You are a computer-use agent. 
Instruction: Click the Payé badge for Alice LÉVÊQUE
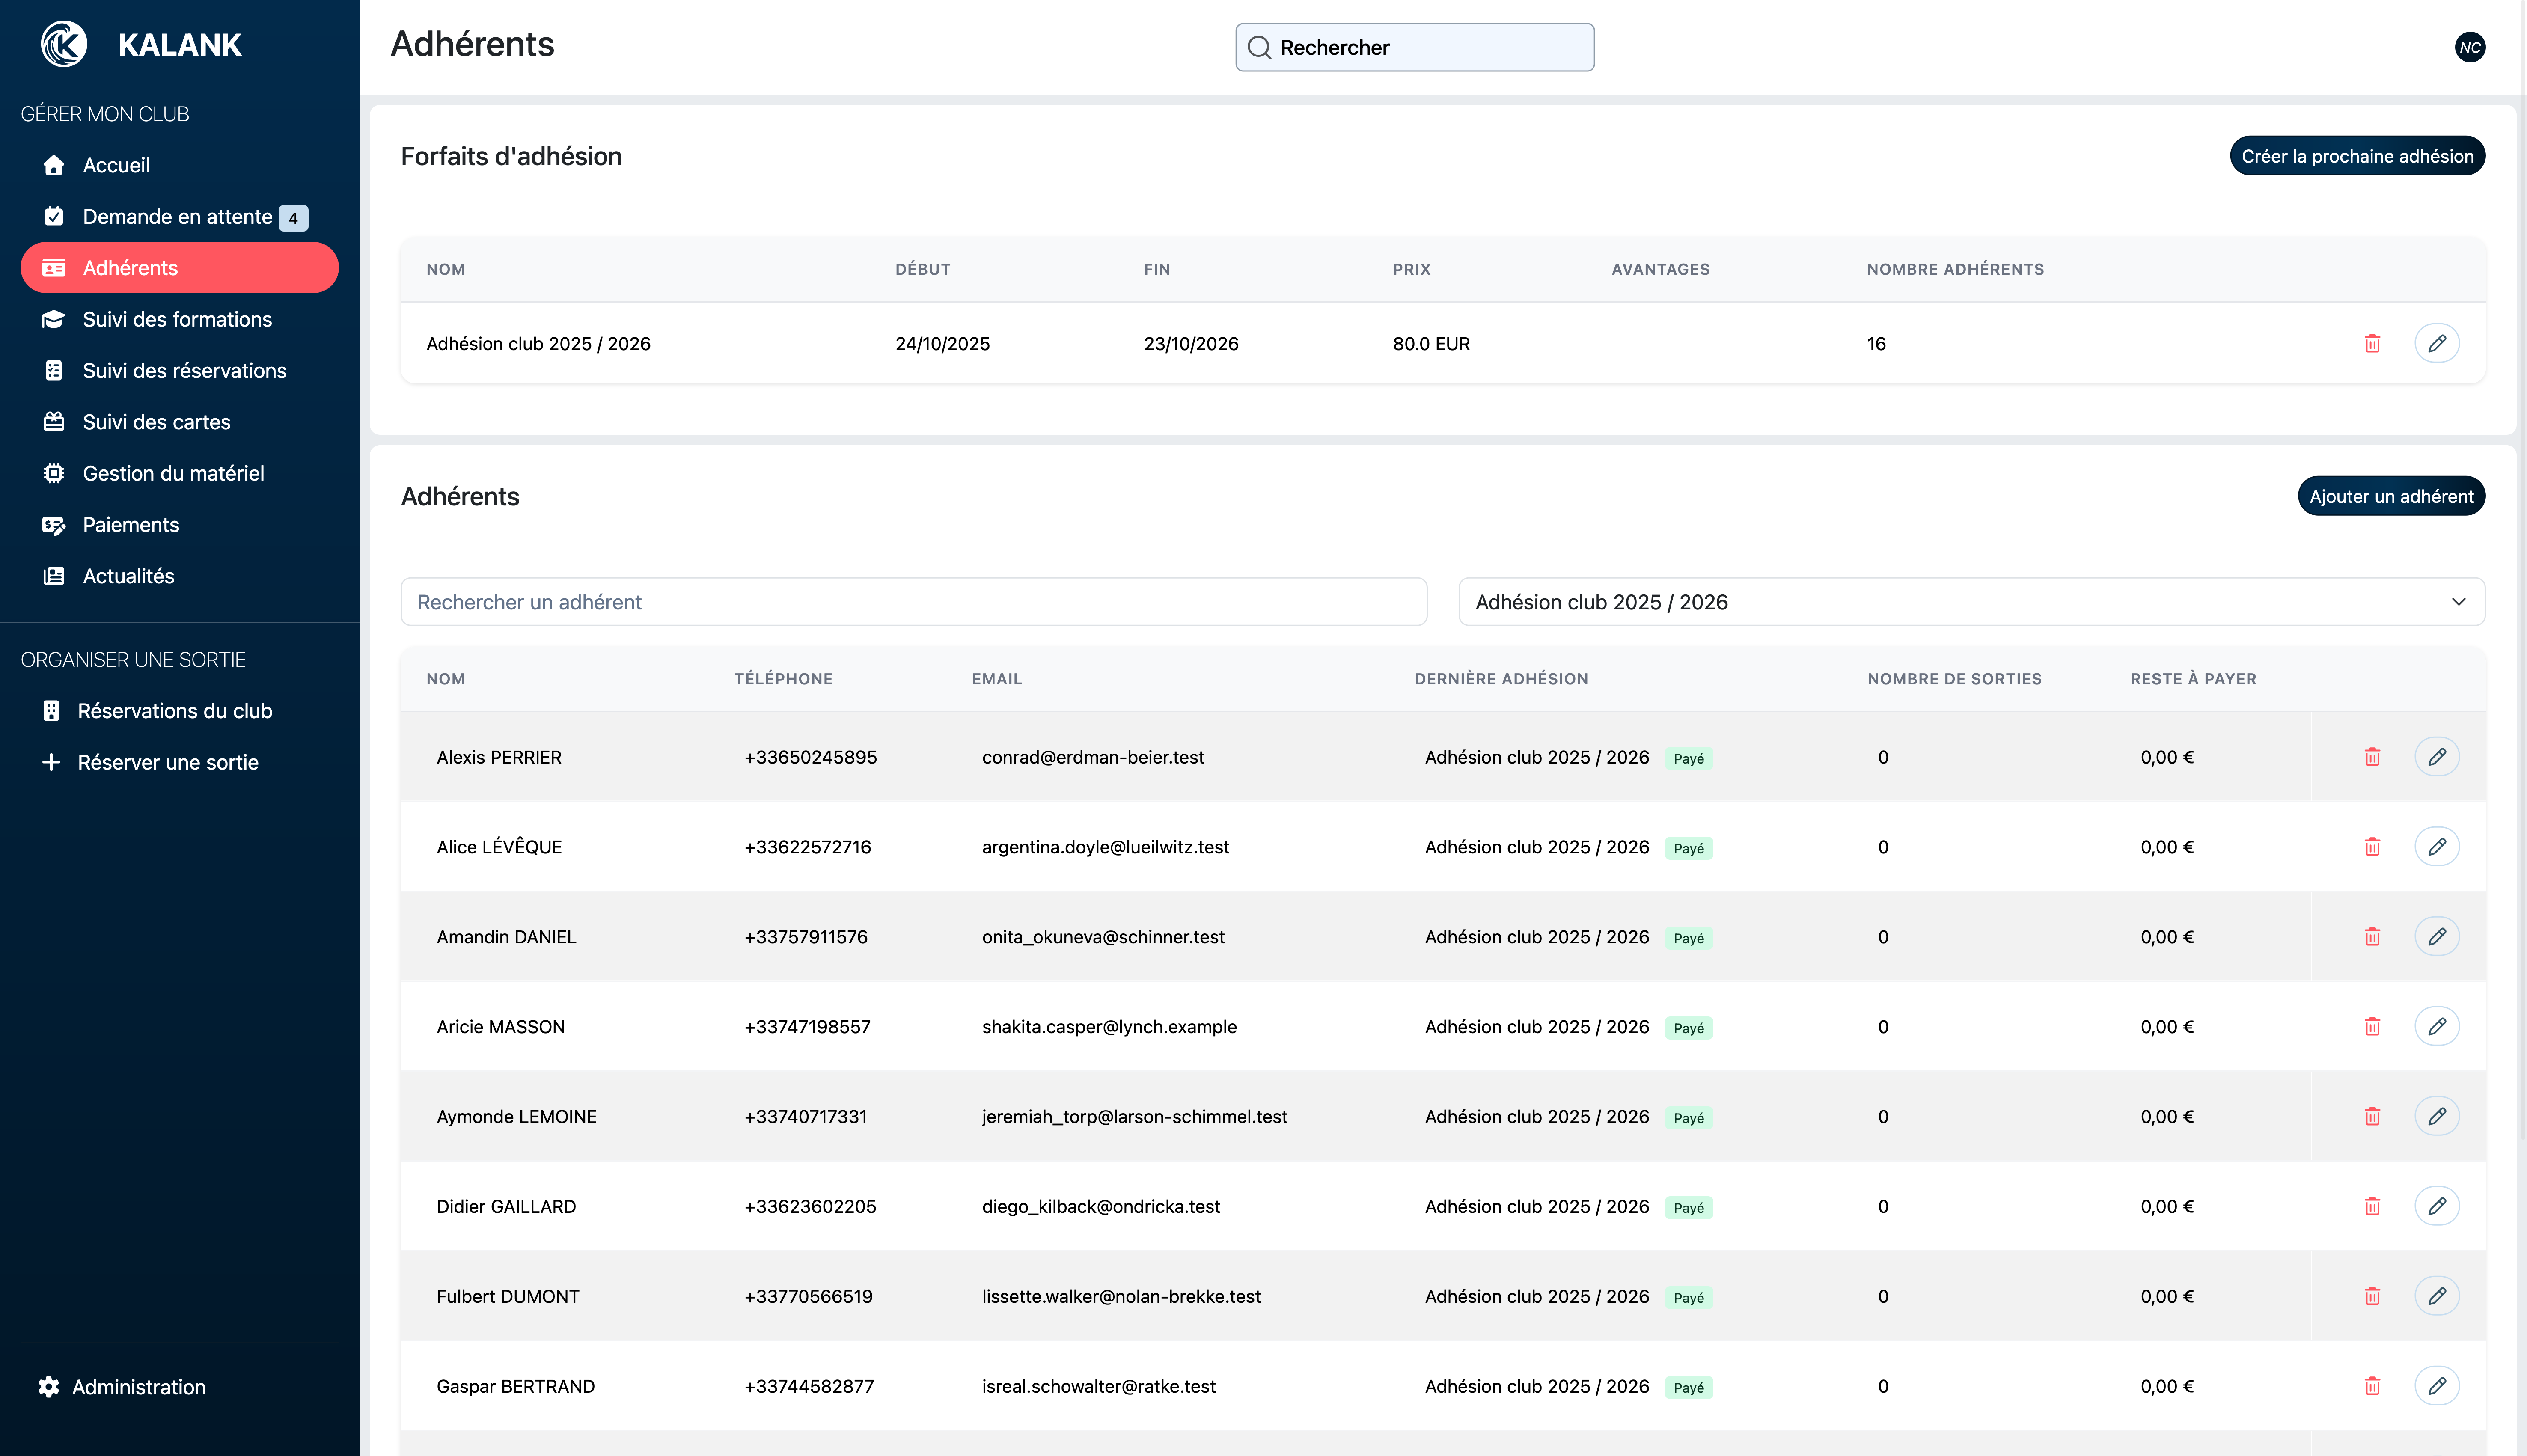pos(1688,848)
